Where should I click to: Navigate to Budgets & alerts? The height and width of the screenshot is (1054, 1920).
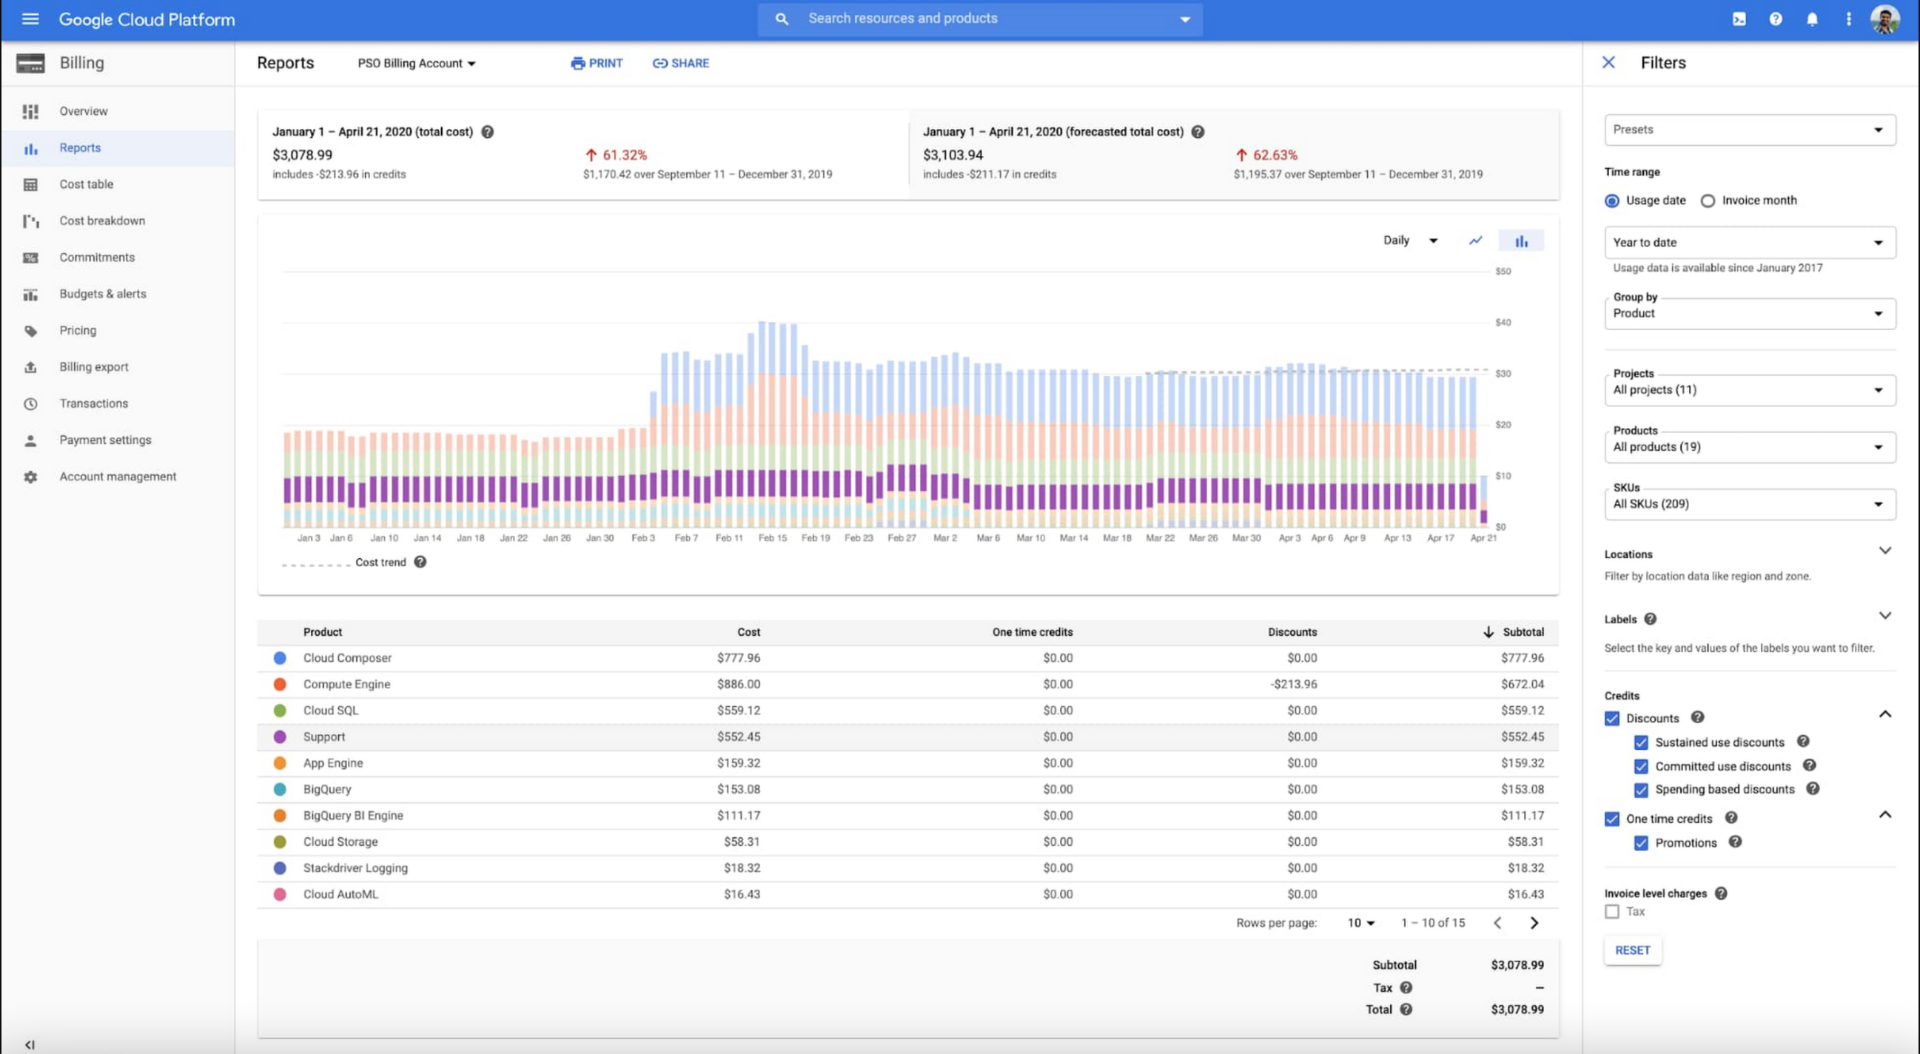tap(102, 294)
